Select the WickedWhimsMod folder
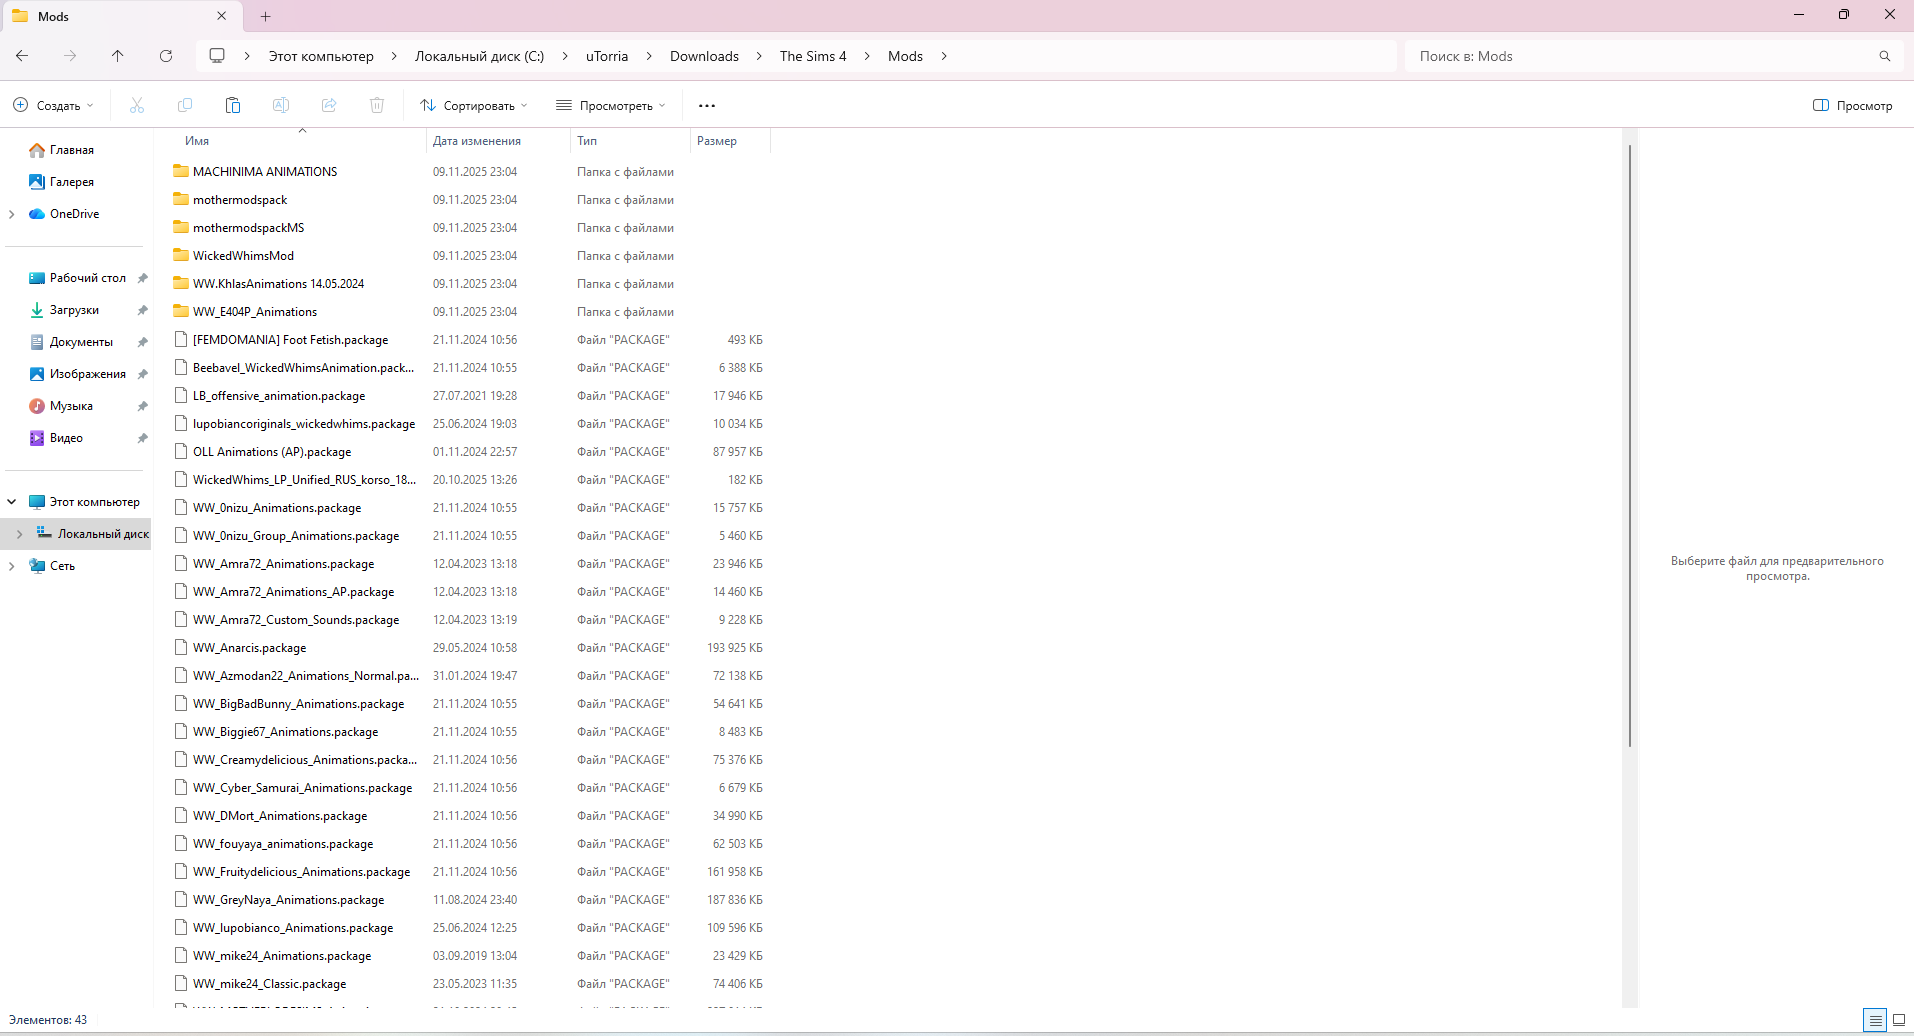This screenshot has width=1914, height=1036. click(243, 256)
